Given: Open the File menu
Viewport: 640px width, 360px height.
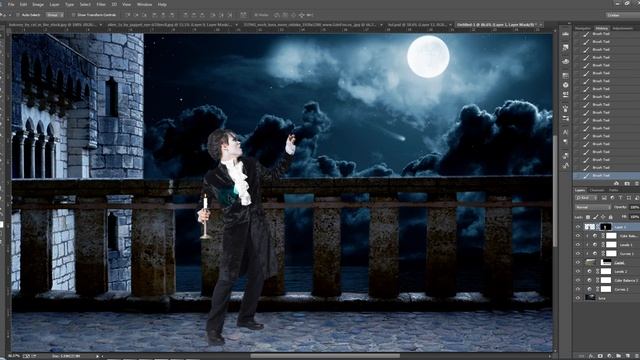Looking at the screenshot, I should tap(11, 4).
